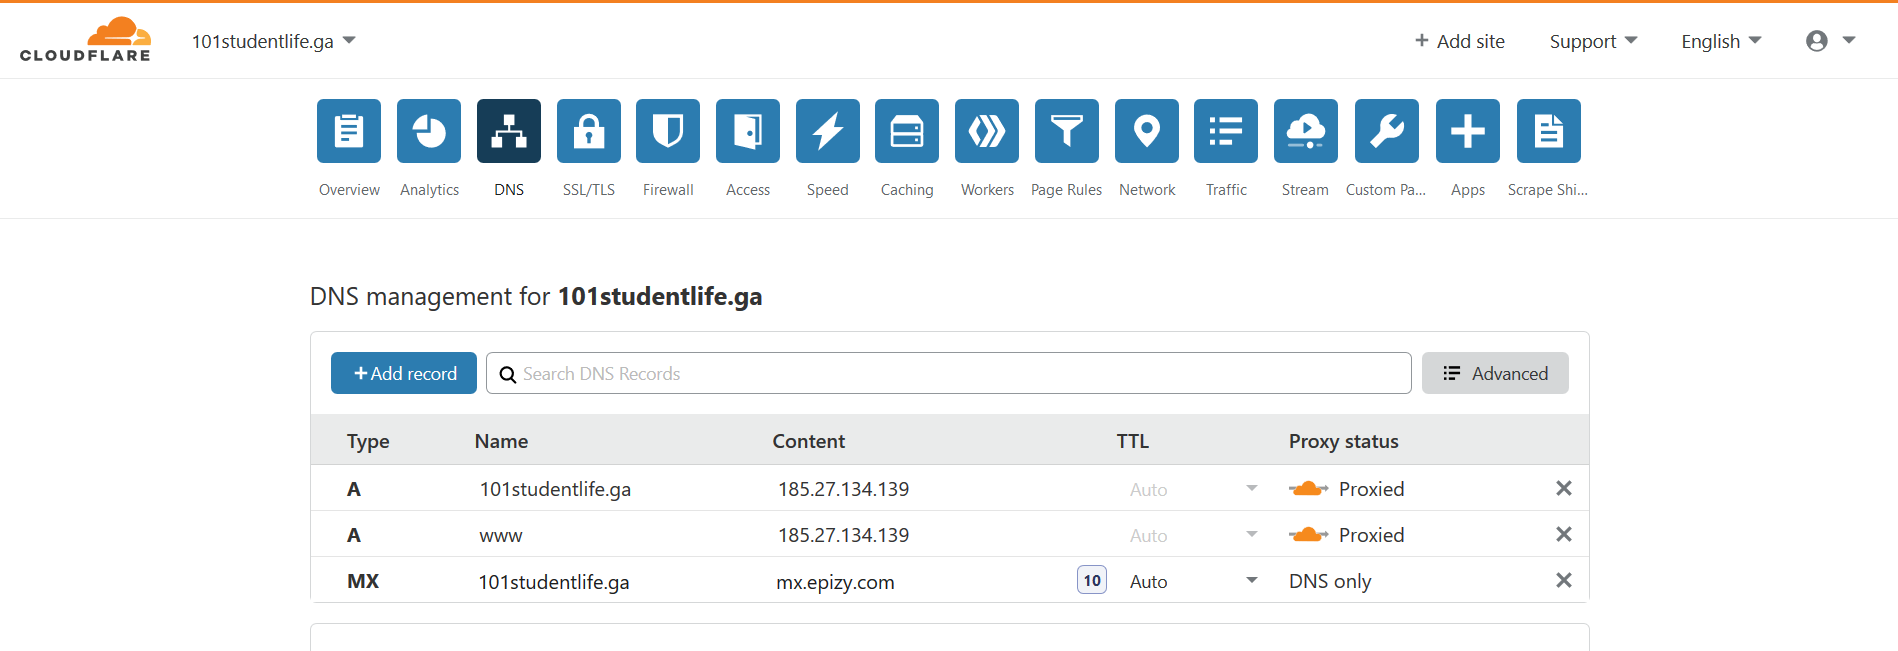Open the Network location pin icon
The width and height of the screenshot is (1898, 651).
(1147, 131)
